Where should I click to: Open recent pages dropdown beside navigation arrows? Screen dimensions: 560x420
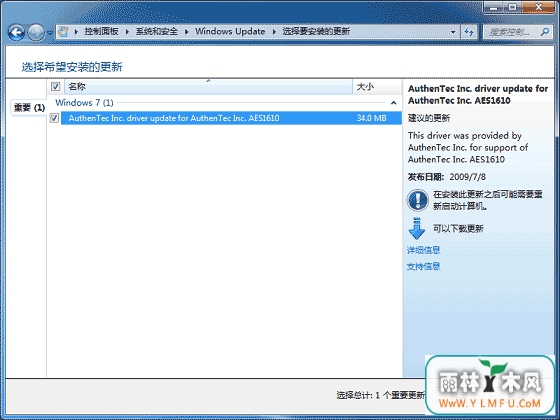(x=50, y=33)
